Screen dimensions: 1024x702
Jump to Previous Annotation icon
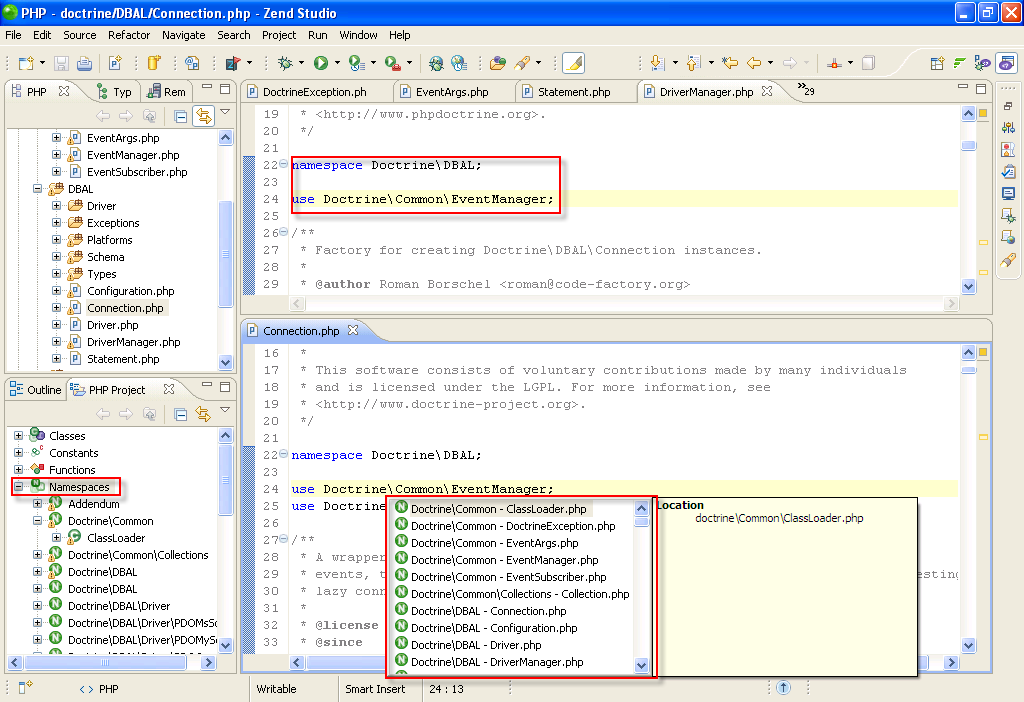694,63
